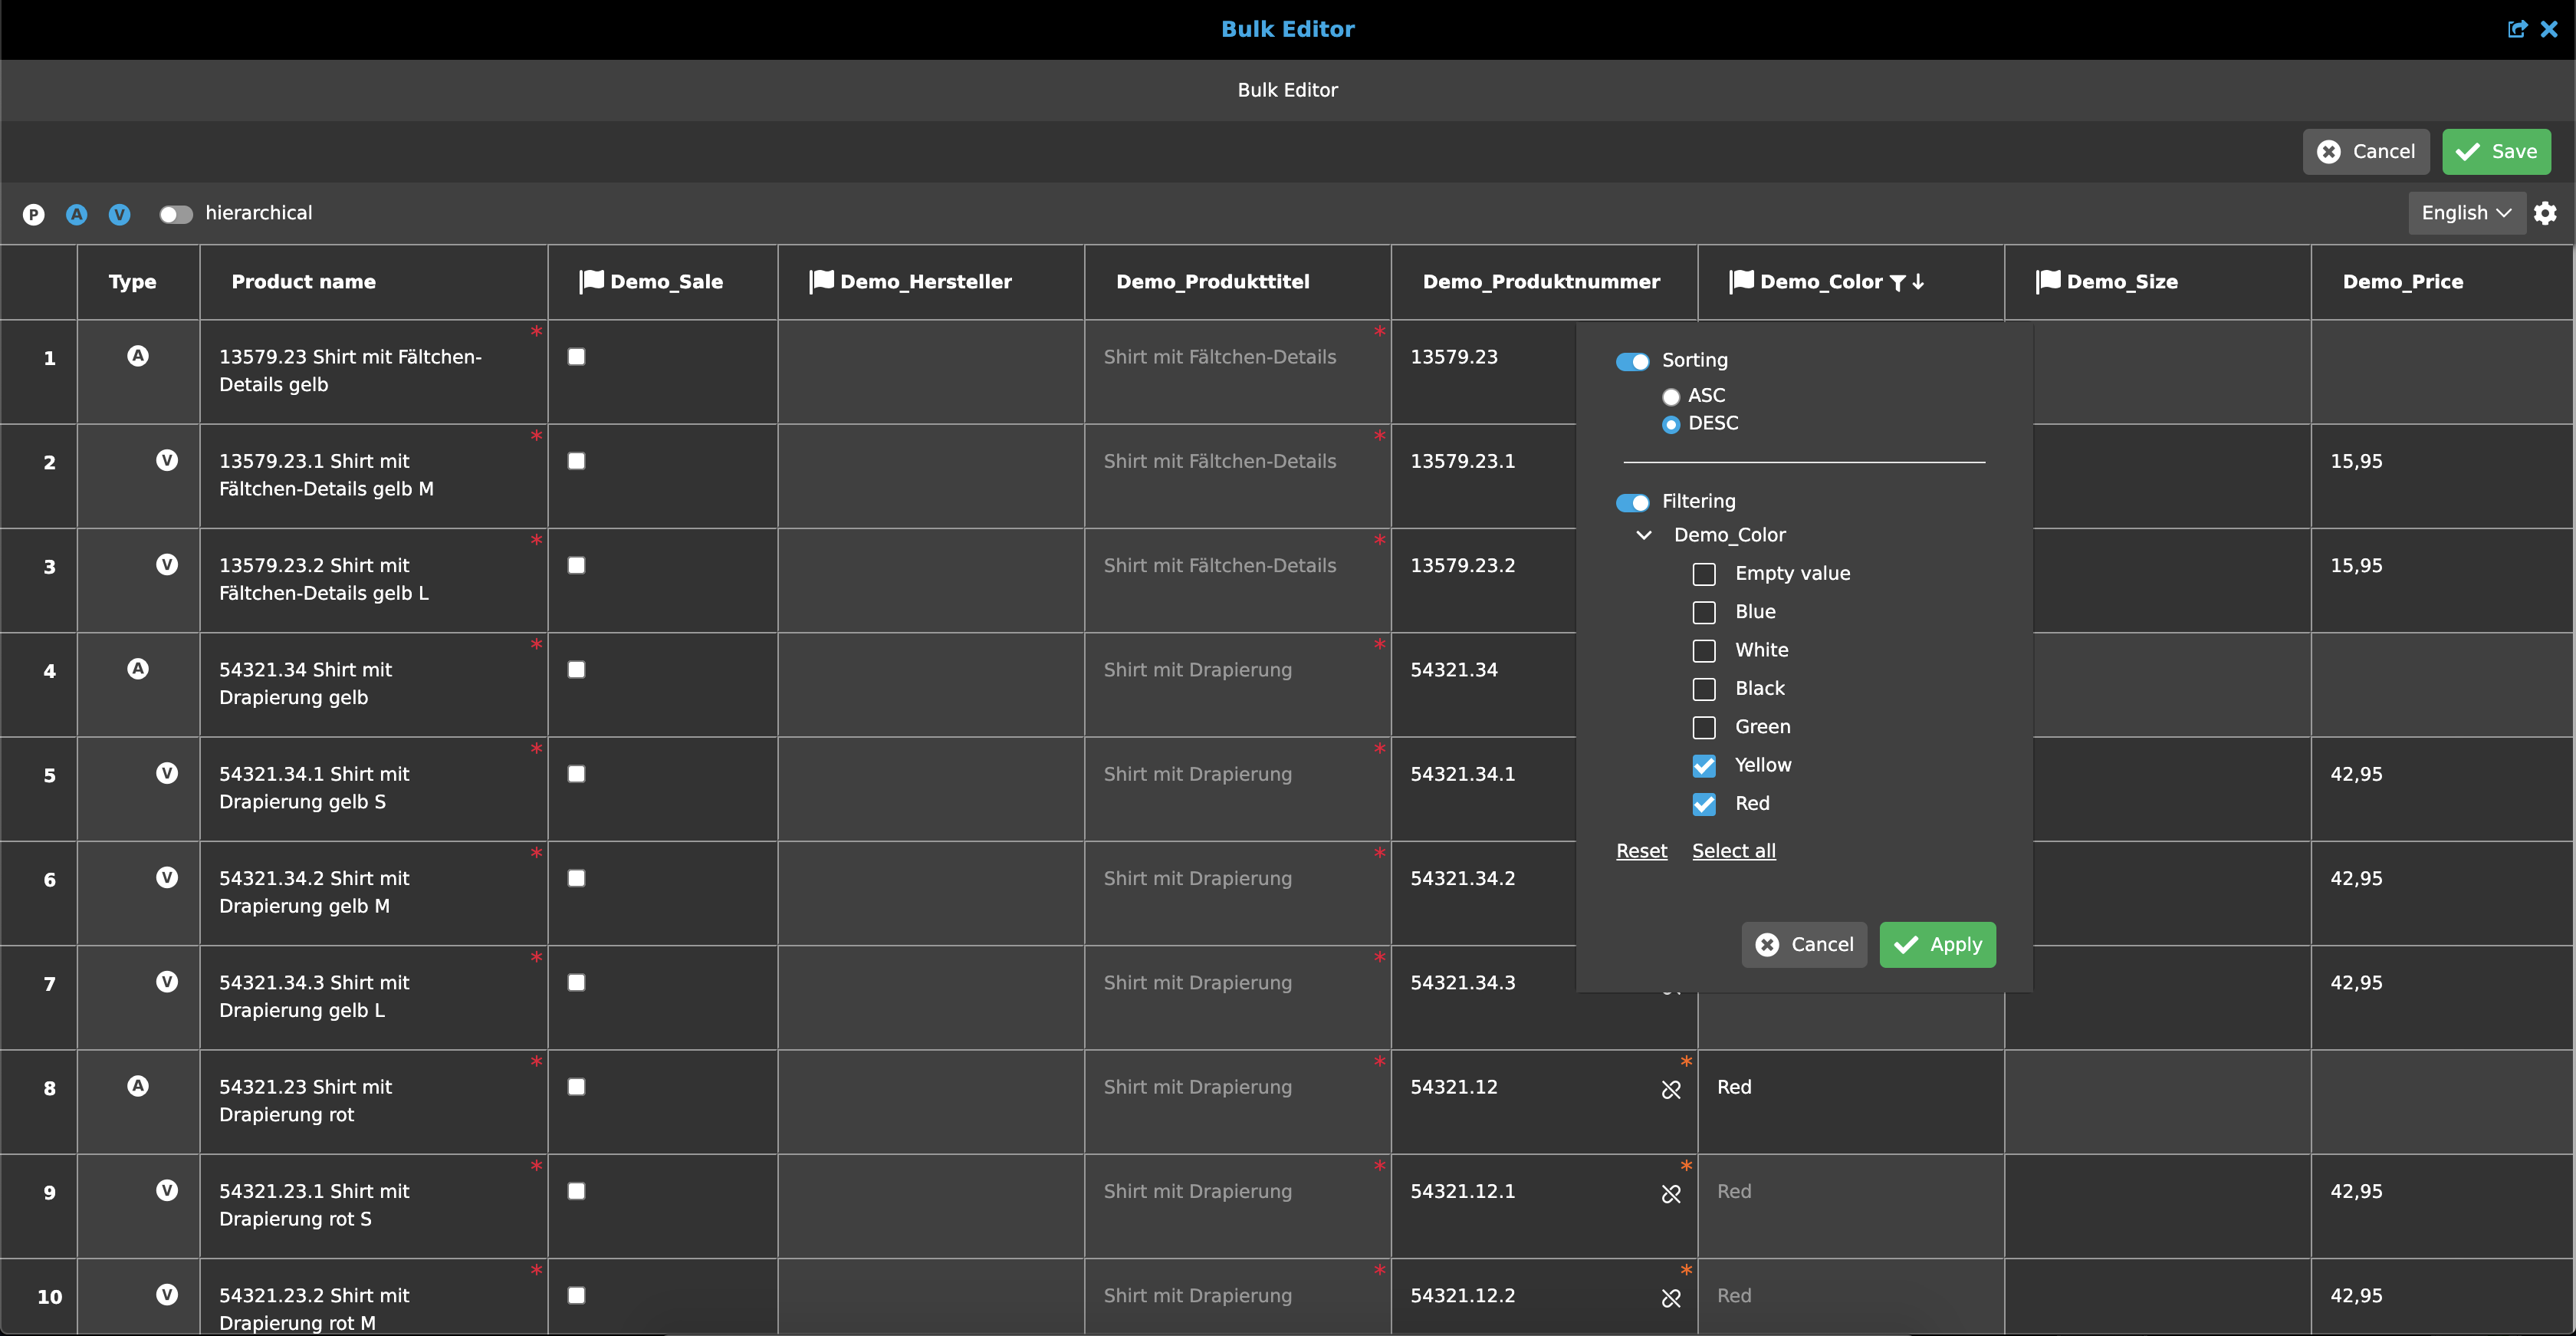The width and height of the screenshot is (2576, 1336).
Task: Click the blue A article filter icon
Action: pos(77,214)
